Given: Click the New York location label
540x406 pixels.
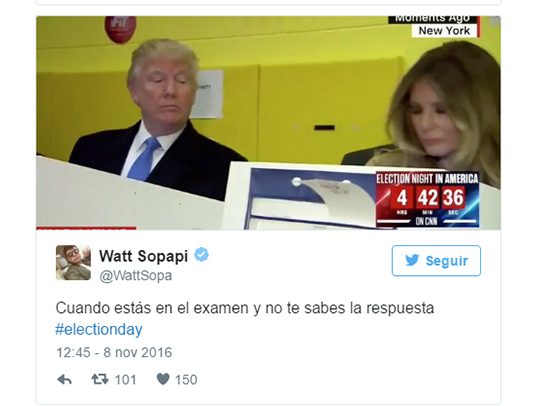Looking at the screenshot, I should tap(444, 31).
